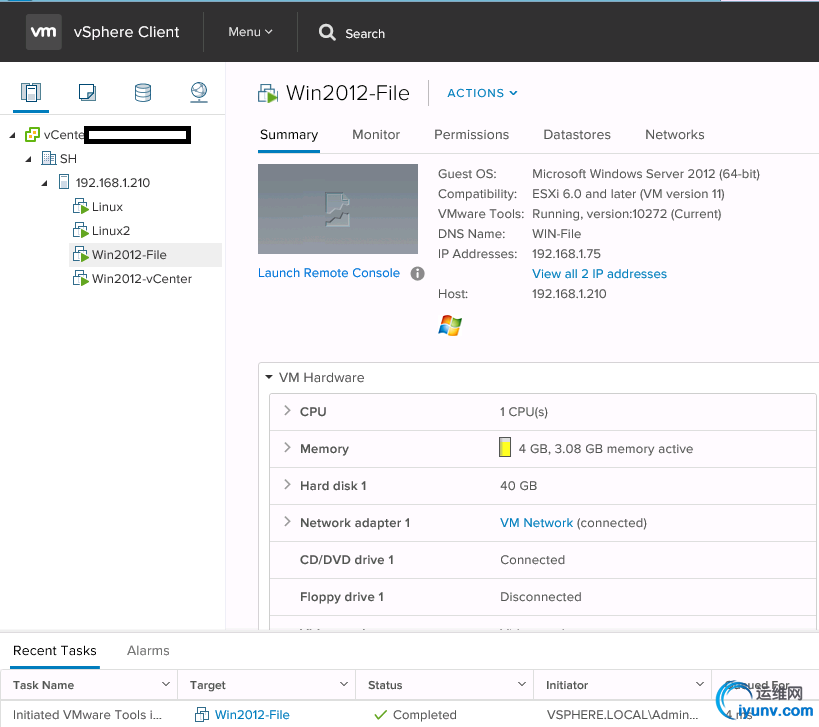Image resolution: width=819 pixels, height=727 pixels.
Task: Select host 192.168.1.210 in tree
Action: (113, 183)
